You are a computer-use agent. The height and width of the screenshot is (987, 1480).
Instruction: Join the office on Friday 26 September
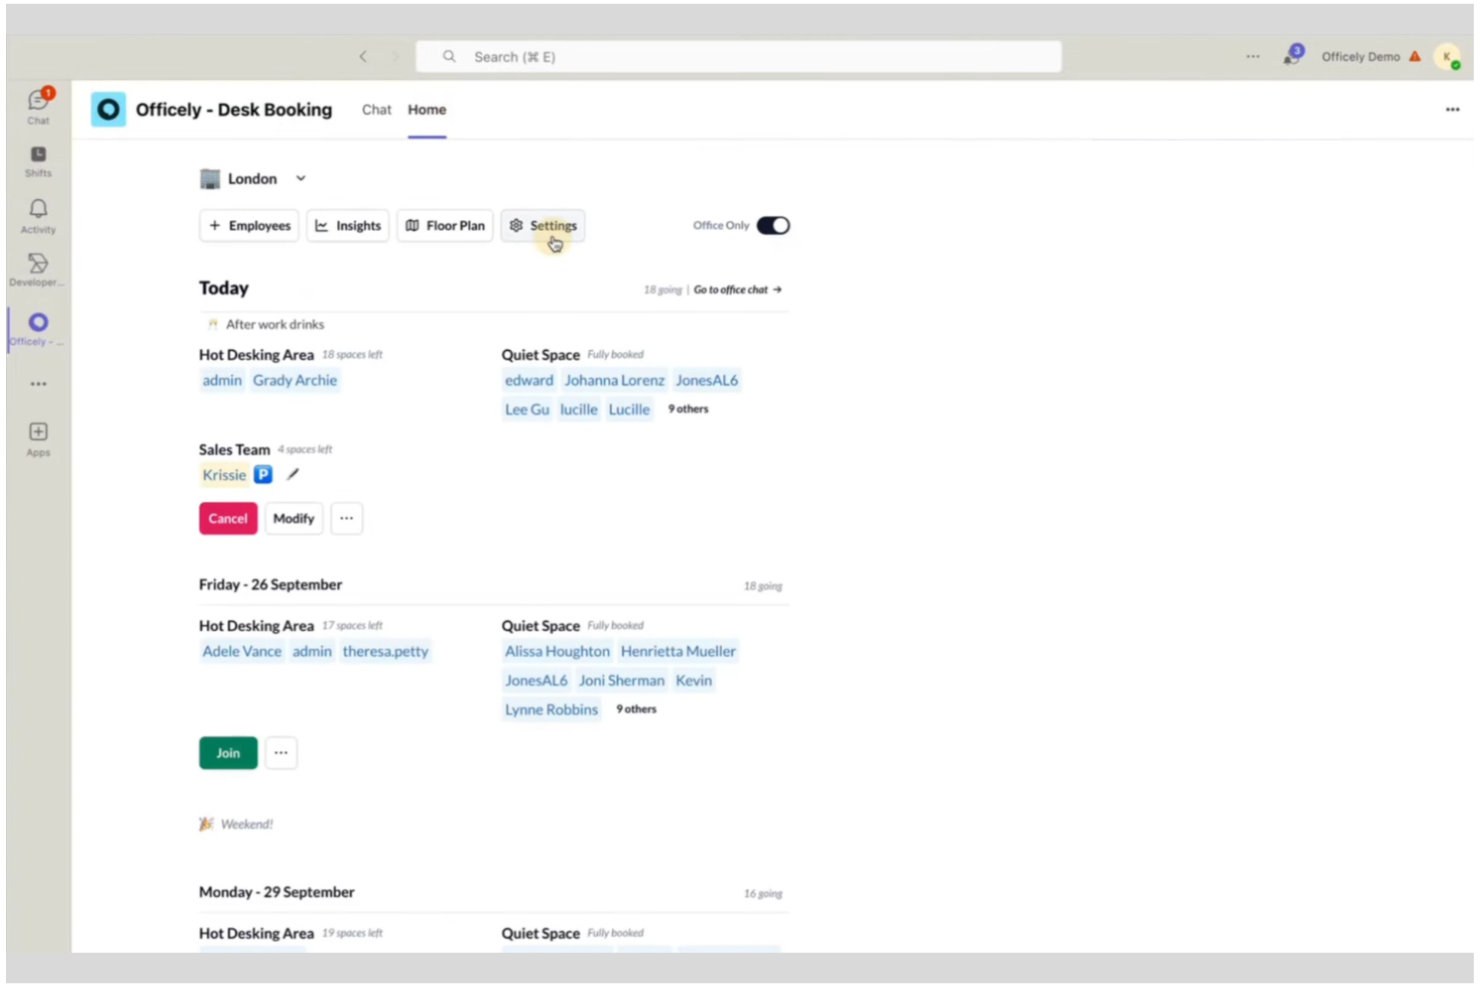228,753
